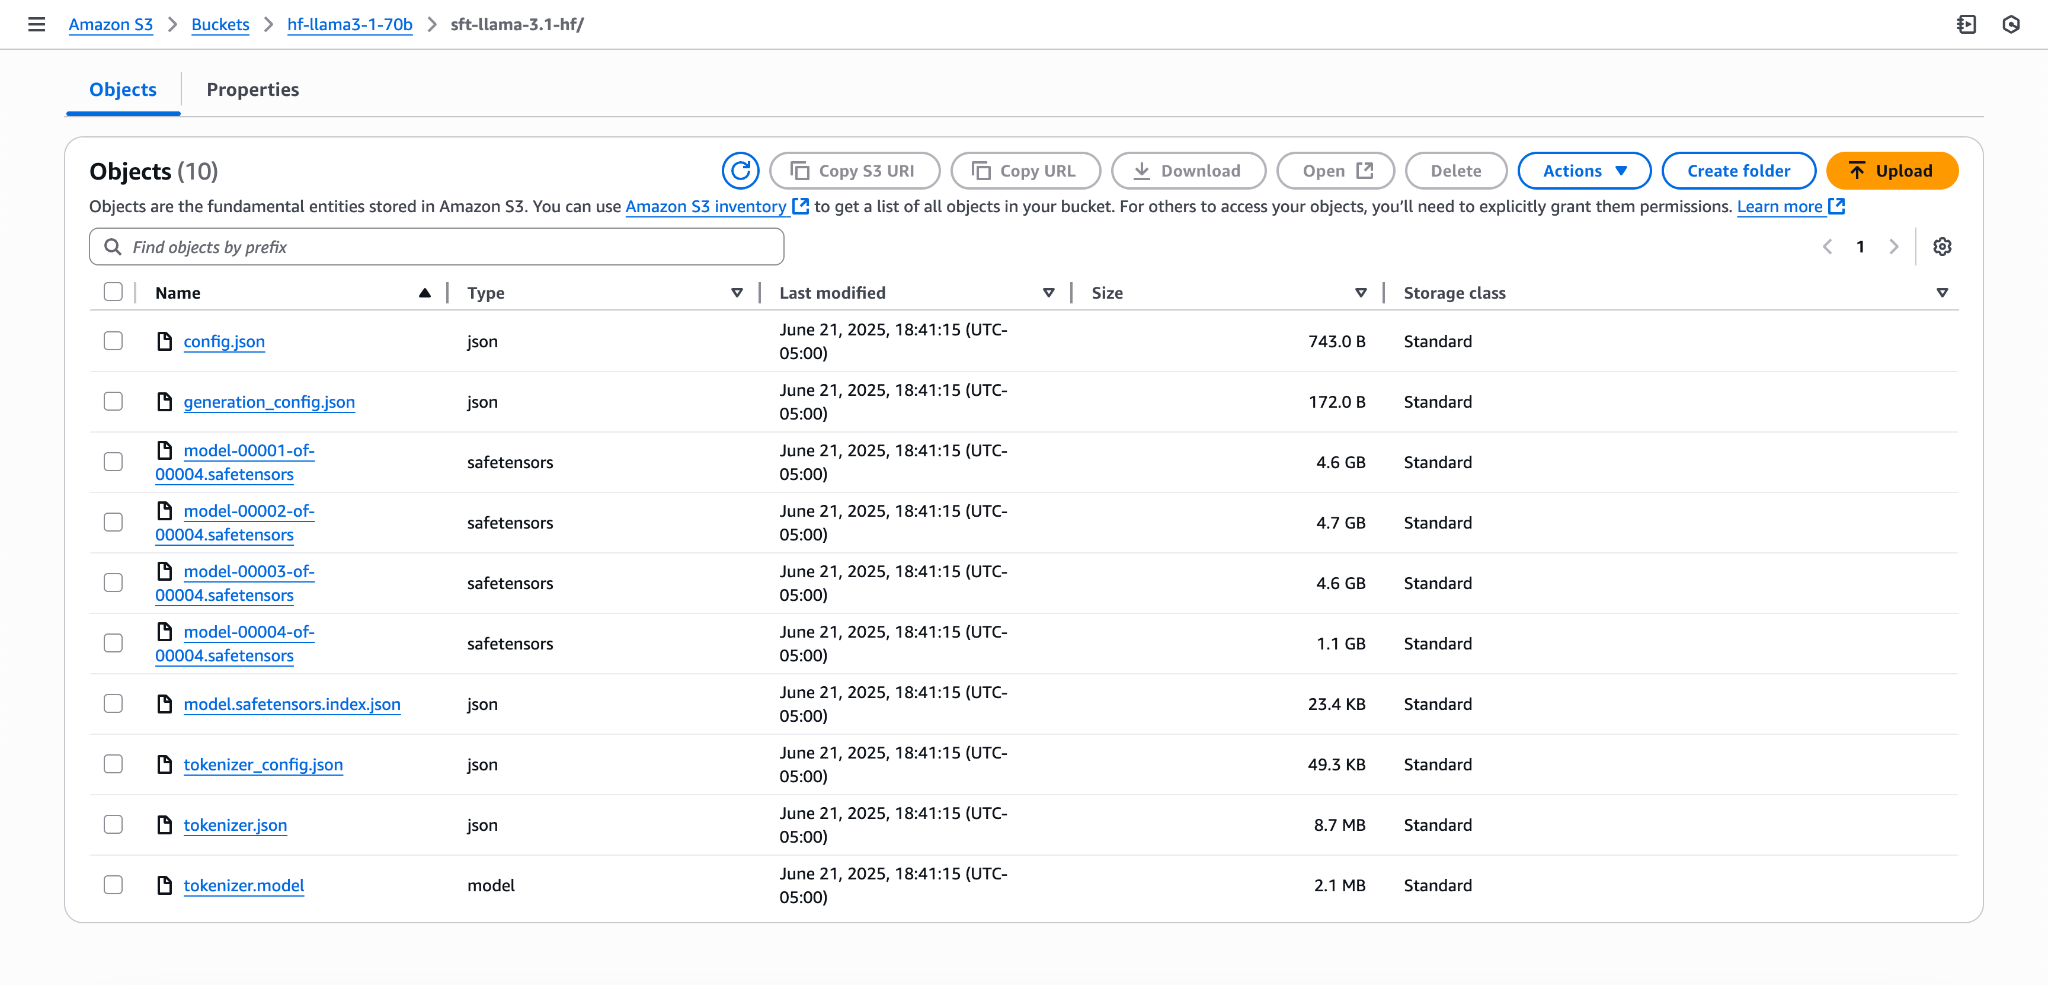The height and width of the screenshot is (985, 2048).
Task: Open the model.safetensors.index.json link
Action: point(292,704)
